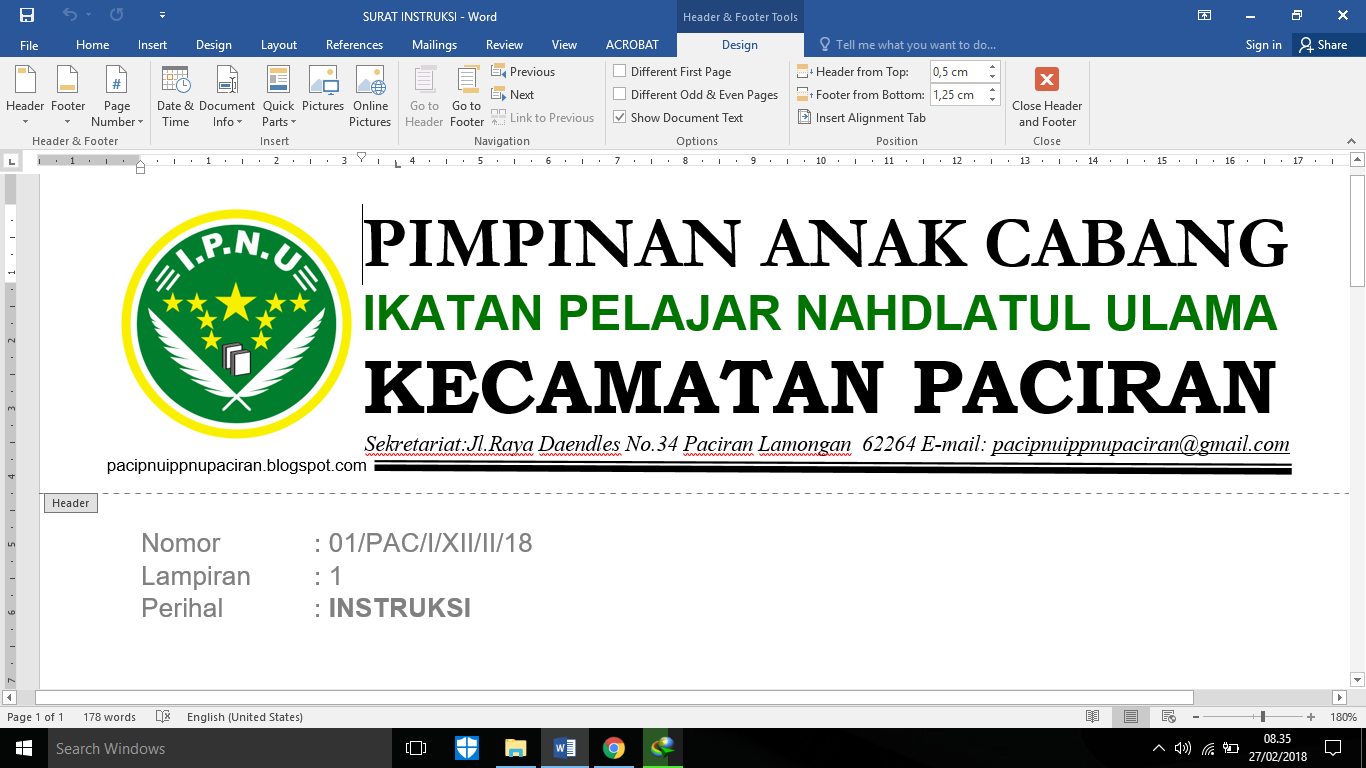Click the tab selector at the ruler corner

11,160
